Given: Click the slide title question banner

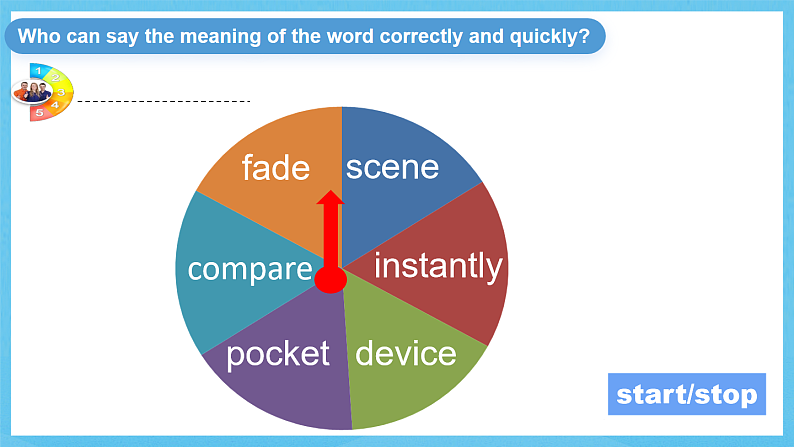Looking at the screenshot, I should click(x=304, y=38).
